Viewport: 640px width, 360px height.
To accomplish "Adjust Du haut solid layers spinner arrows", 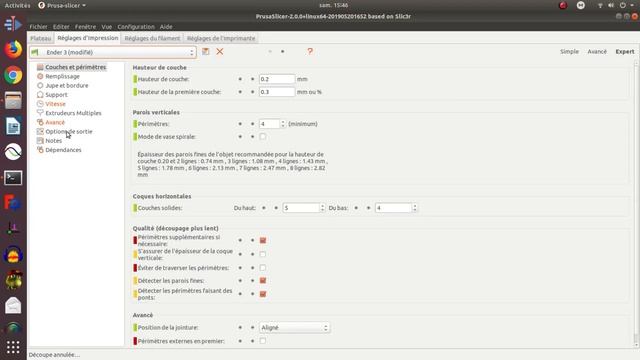I will (x=322, y=208).
